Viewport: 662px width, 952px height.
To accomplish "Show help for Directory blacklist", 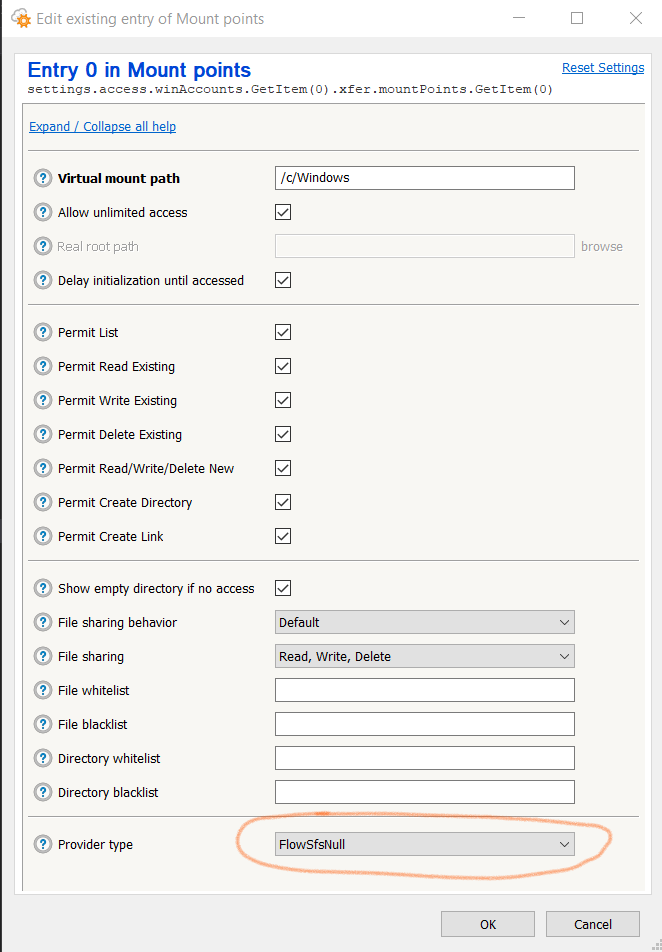I will tap(43, 792).
